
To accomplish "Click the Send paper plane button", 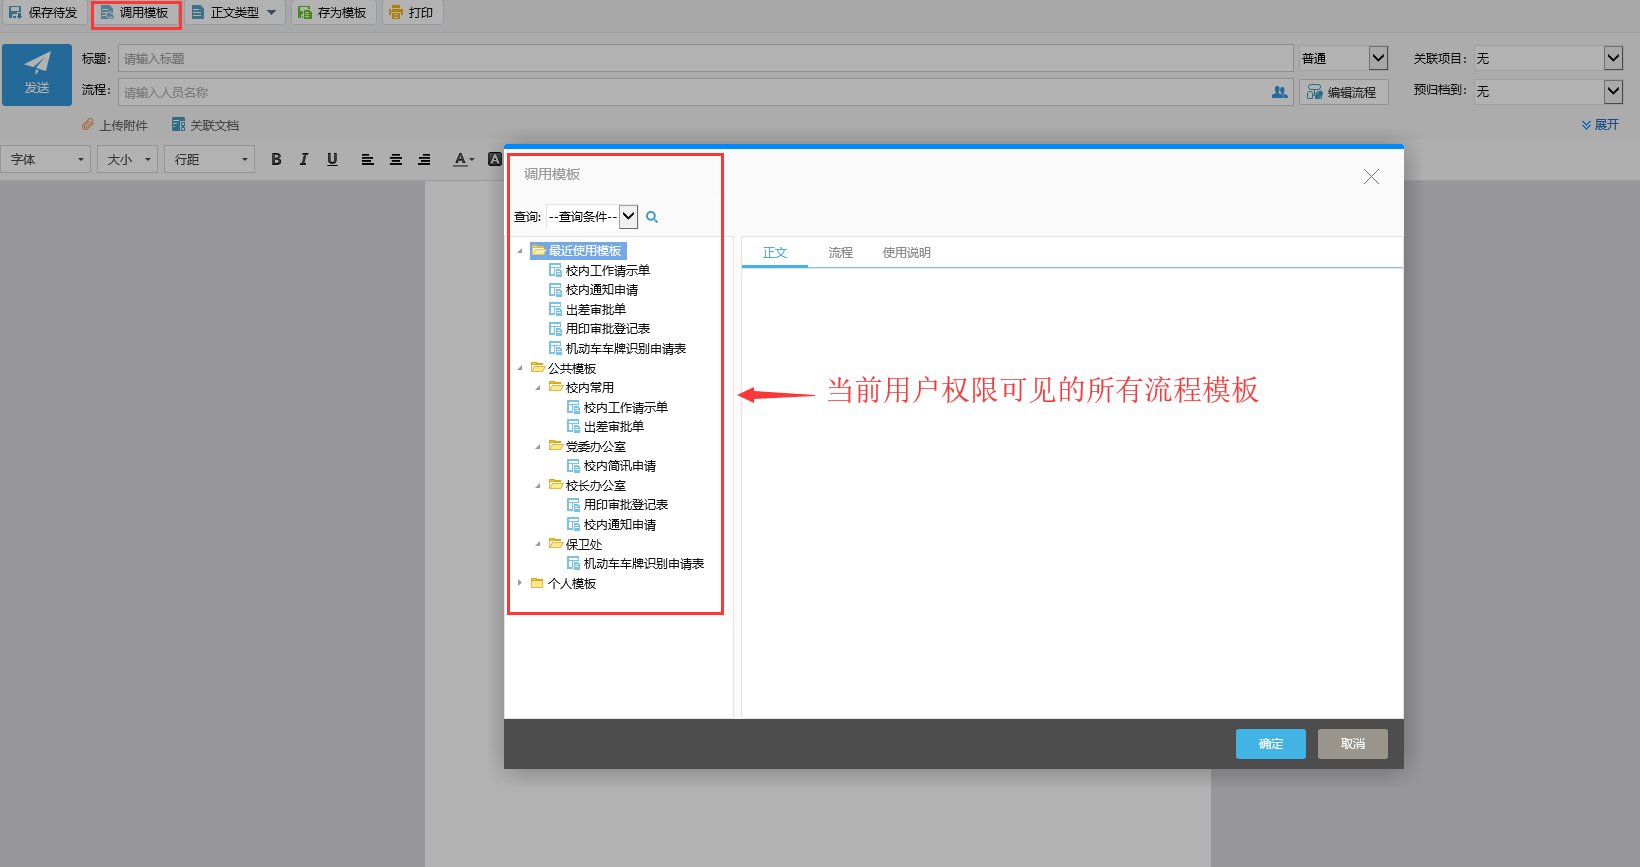I will pyautogui.click(x=37, y=75).
